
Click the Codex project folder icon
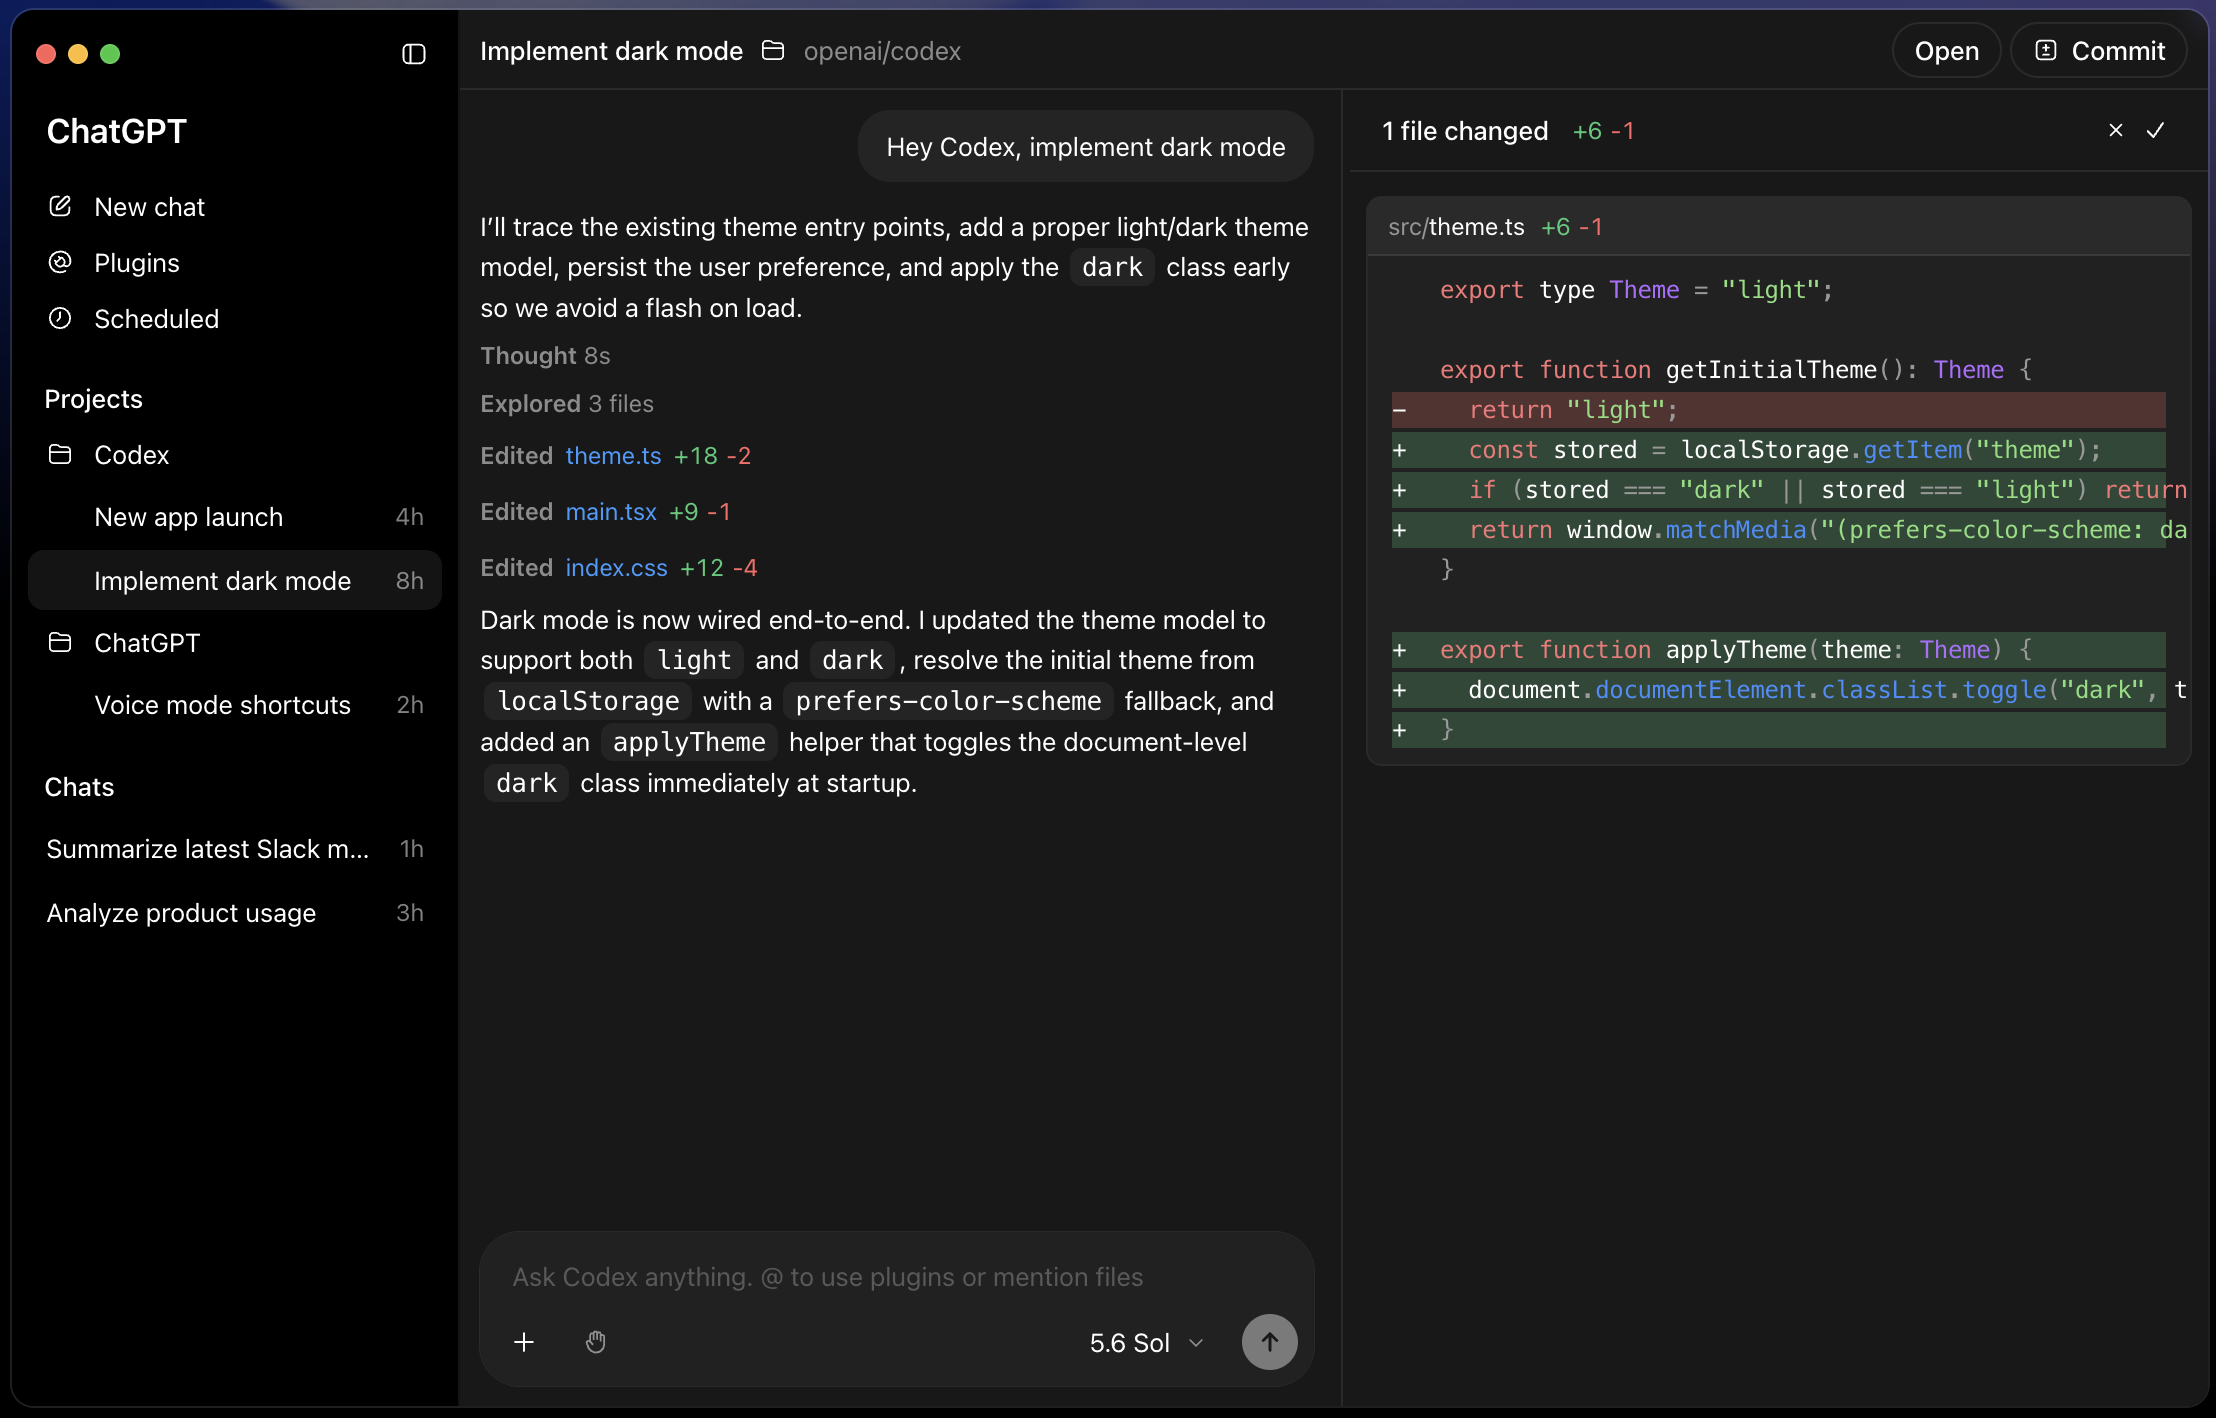pos(60,454)
